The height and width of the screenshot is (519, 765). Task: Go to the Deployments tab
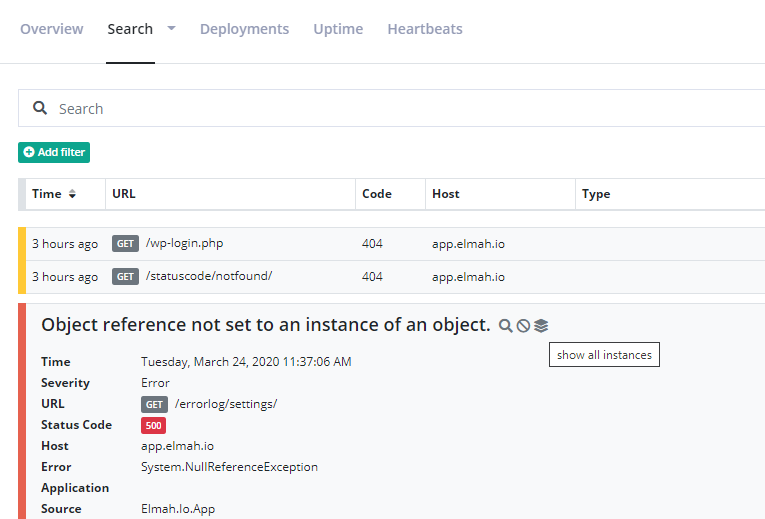click(244, 29)
